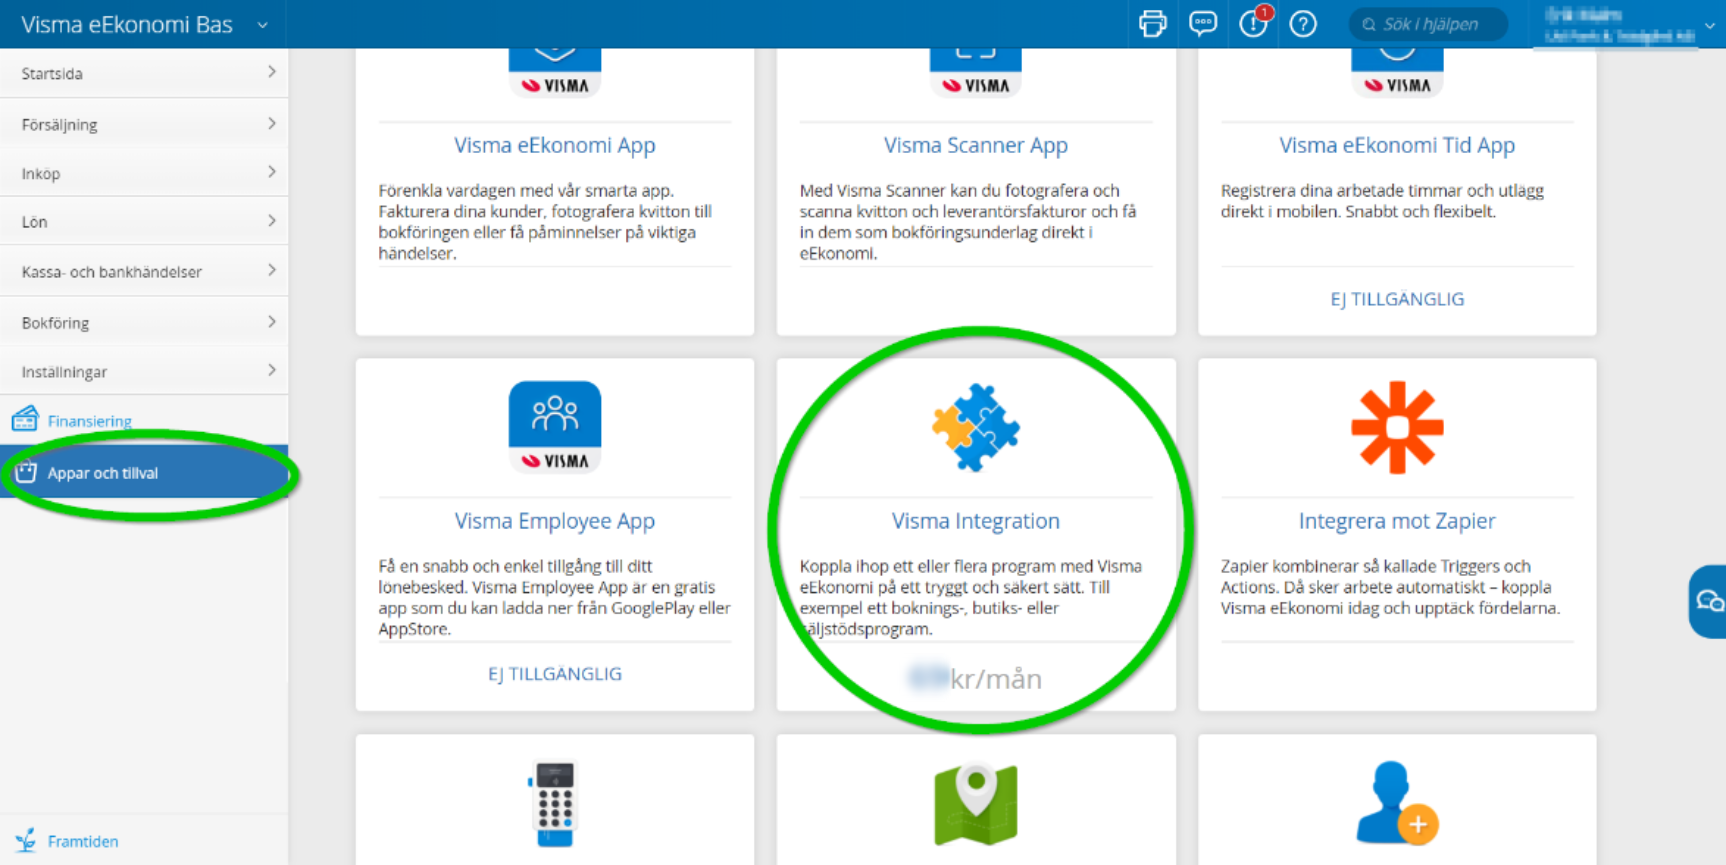This screenshot has height=865, width=1726.
Task: Click the Framtiden sprout icon
Action: pyautogui.click(x=26, y=840)
